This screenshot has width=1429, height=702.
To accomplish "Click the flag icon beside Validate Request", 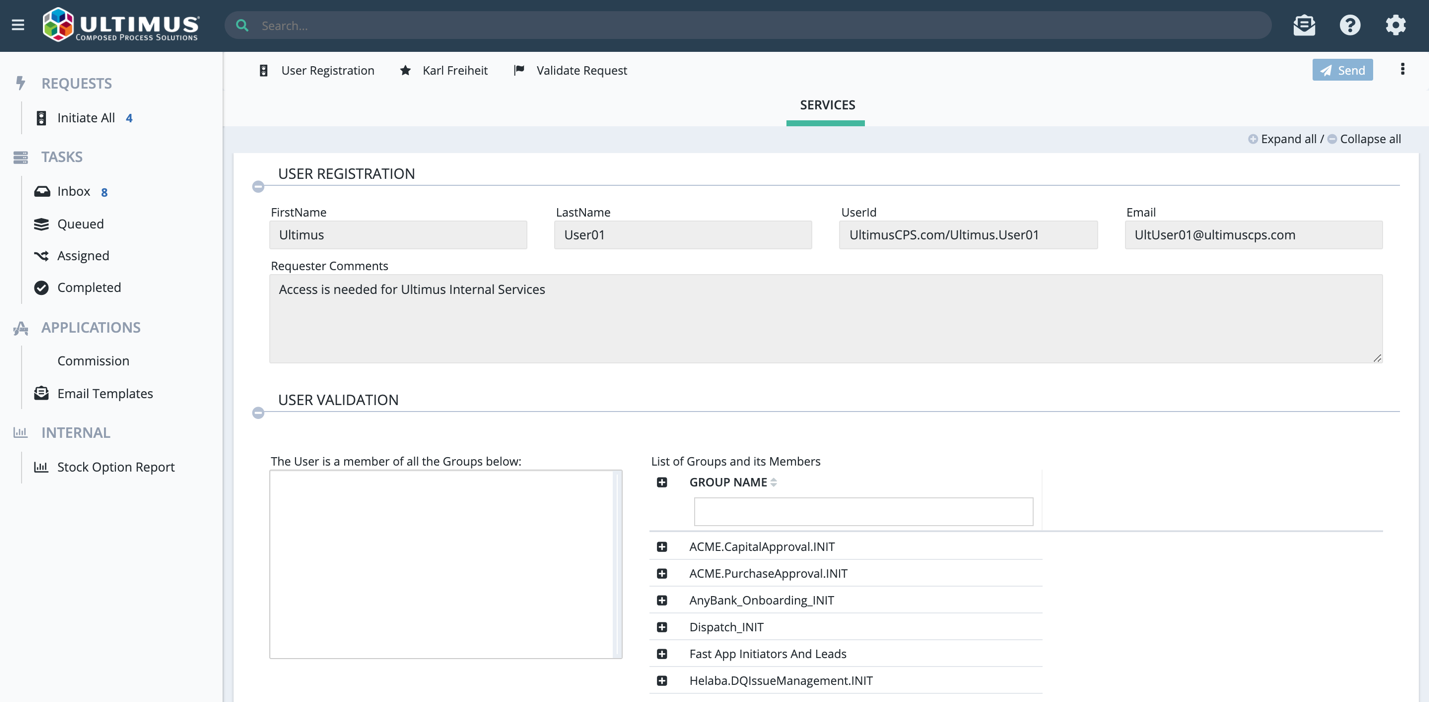I will click(x=519, y=71).
